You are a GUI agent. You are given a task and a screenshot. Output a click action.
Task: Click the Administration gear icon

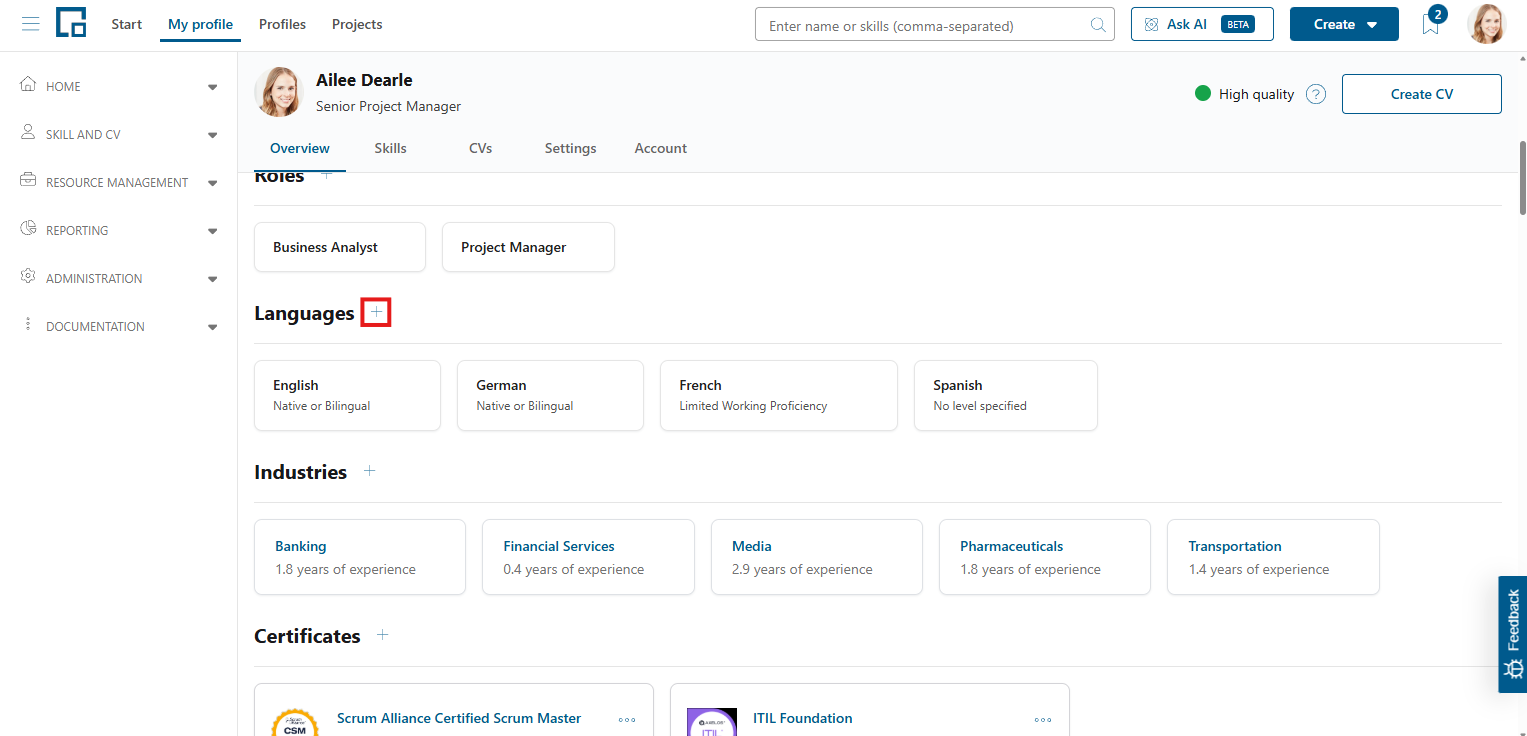pyautogui.click(x=28, y=277)
